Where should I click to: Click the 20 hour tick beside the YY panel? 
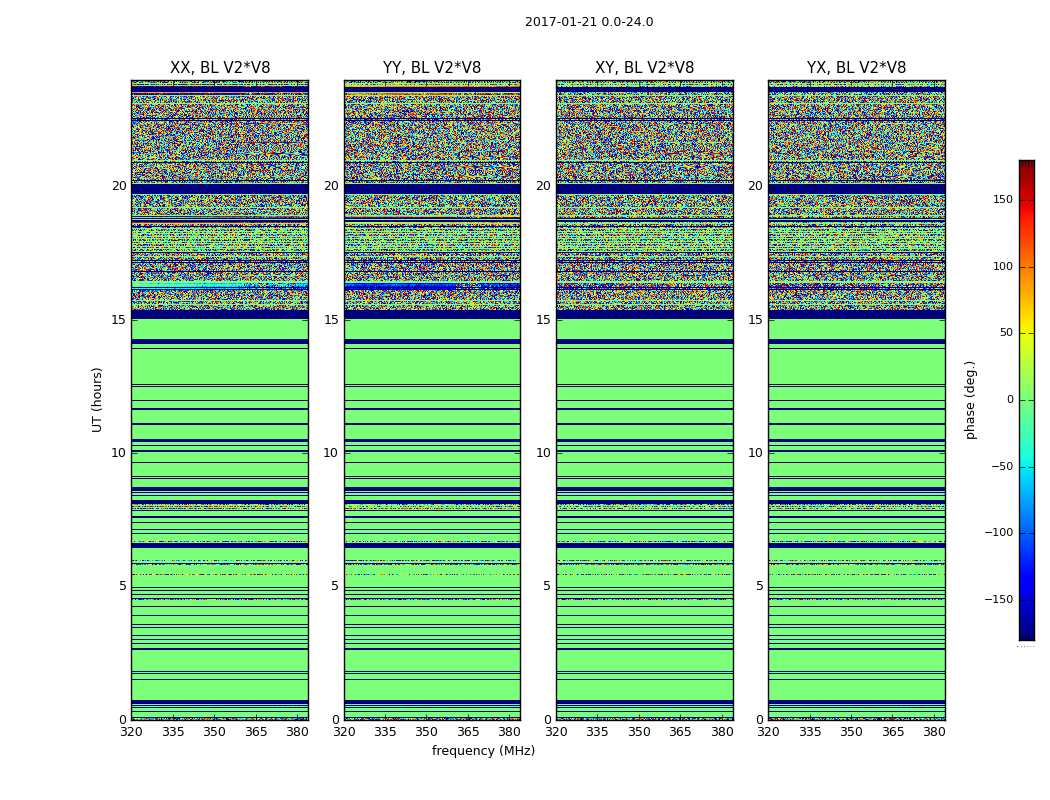coord(330,186)
